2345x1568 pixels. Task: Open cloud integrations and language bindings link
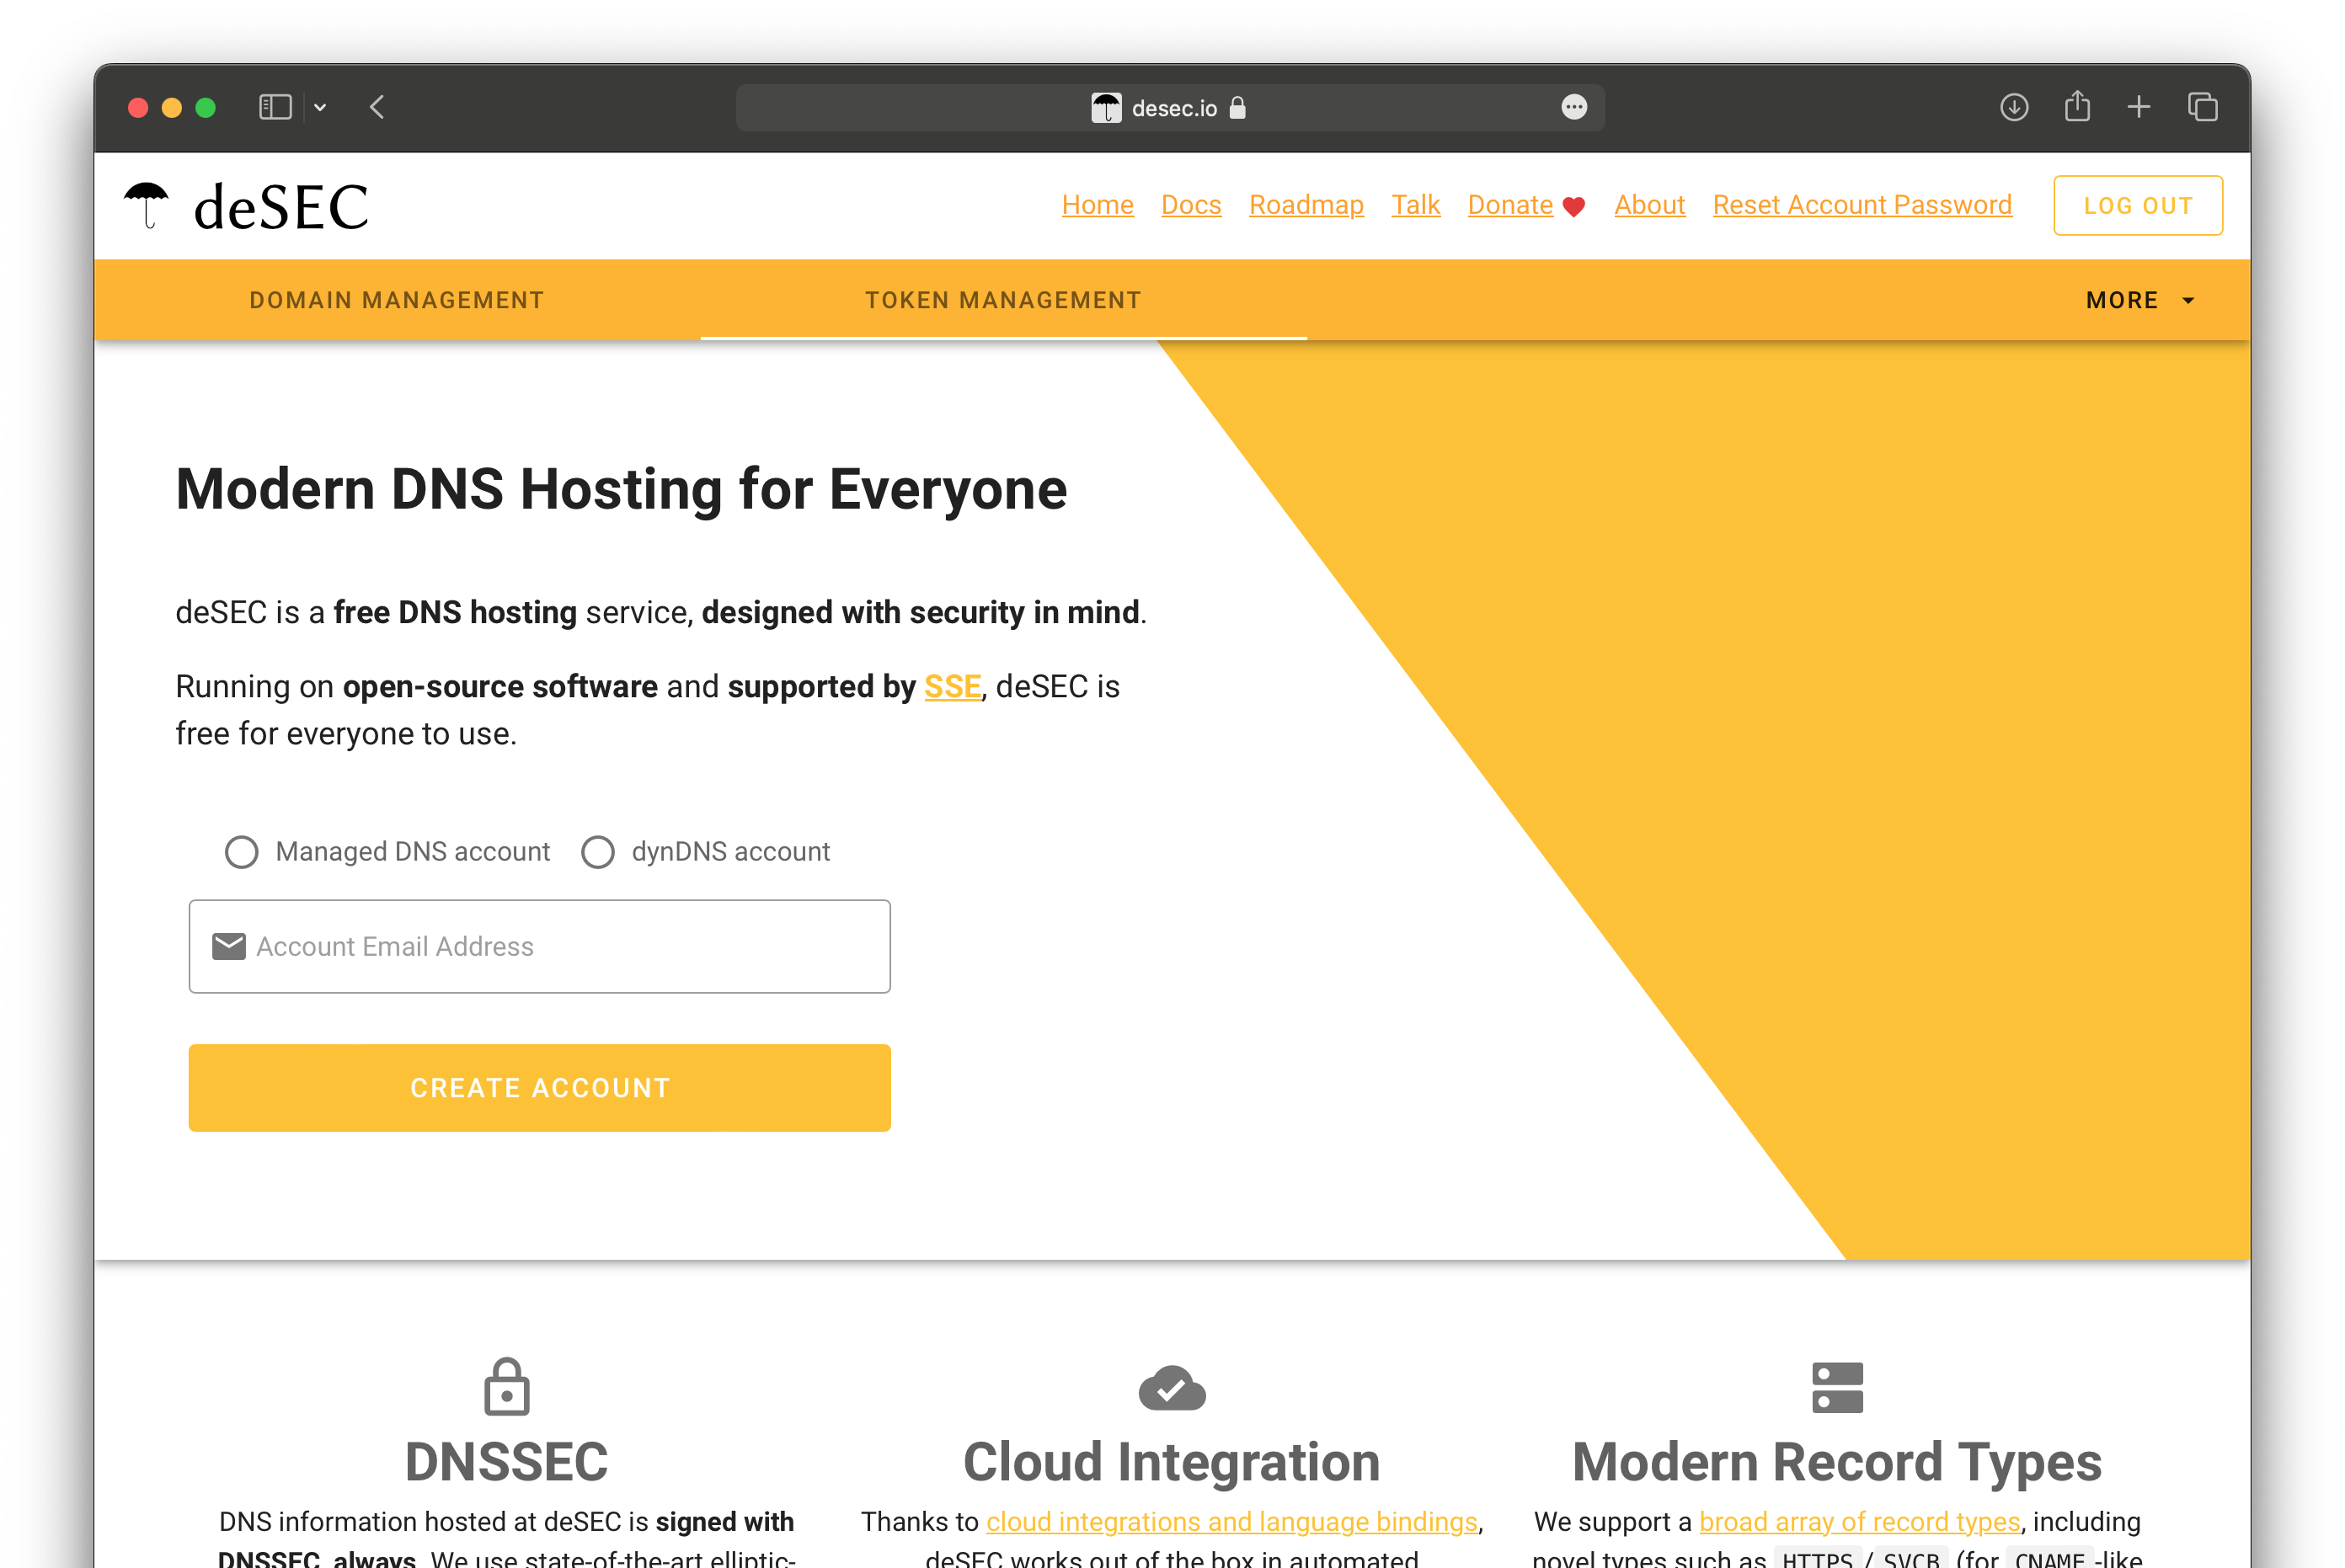[x=1232, y=1522]
